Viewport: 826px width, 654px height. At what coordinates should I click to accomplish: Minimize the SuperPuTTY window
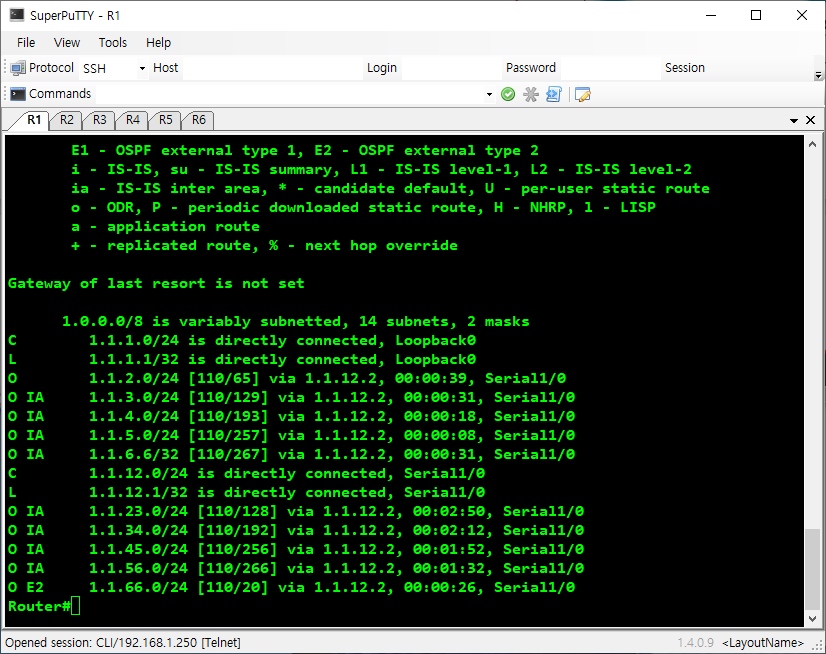(x=711, y=15)
